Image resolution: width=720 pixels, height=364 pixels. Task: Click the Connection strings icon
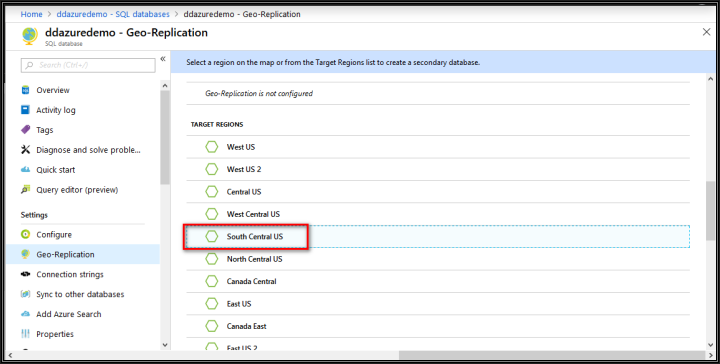pos(26,274)
